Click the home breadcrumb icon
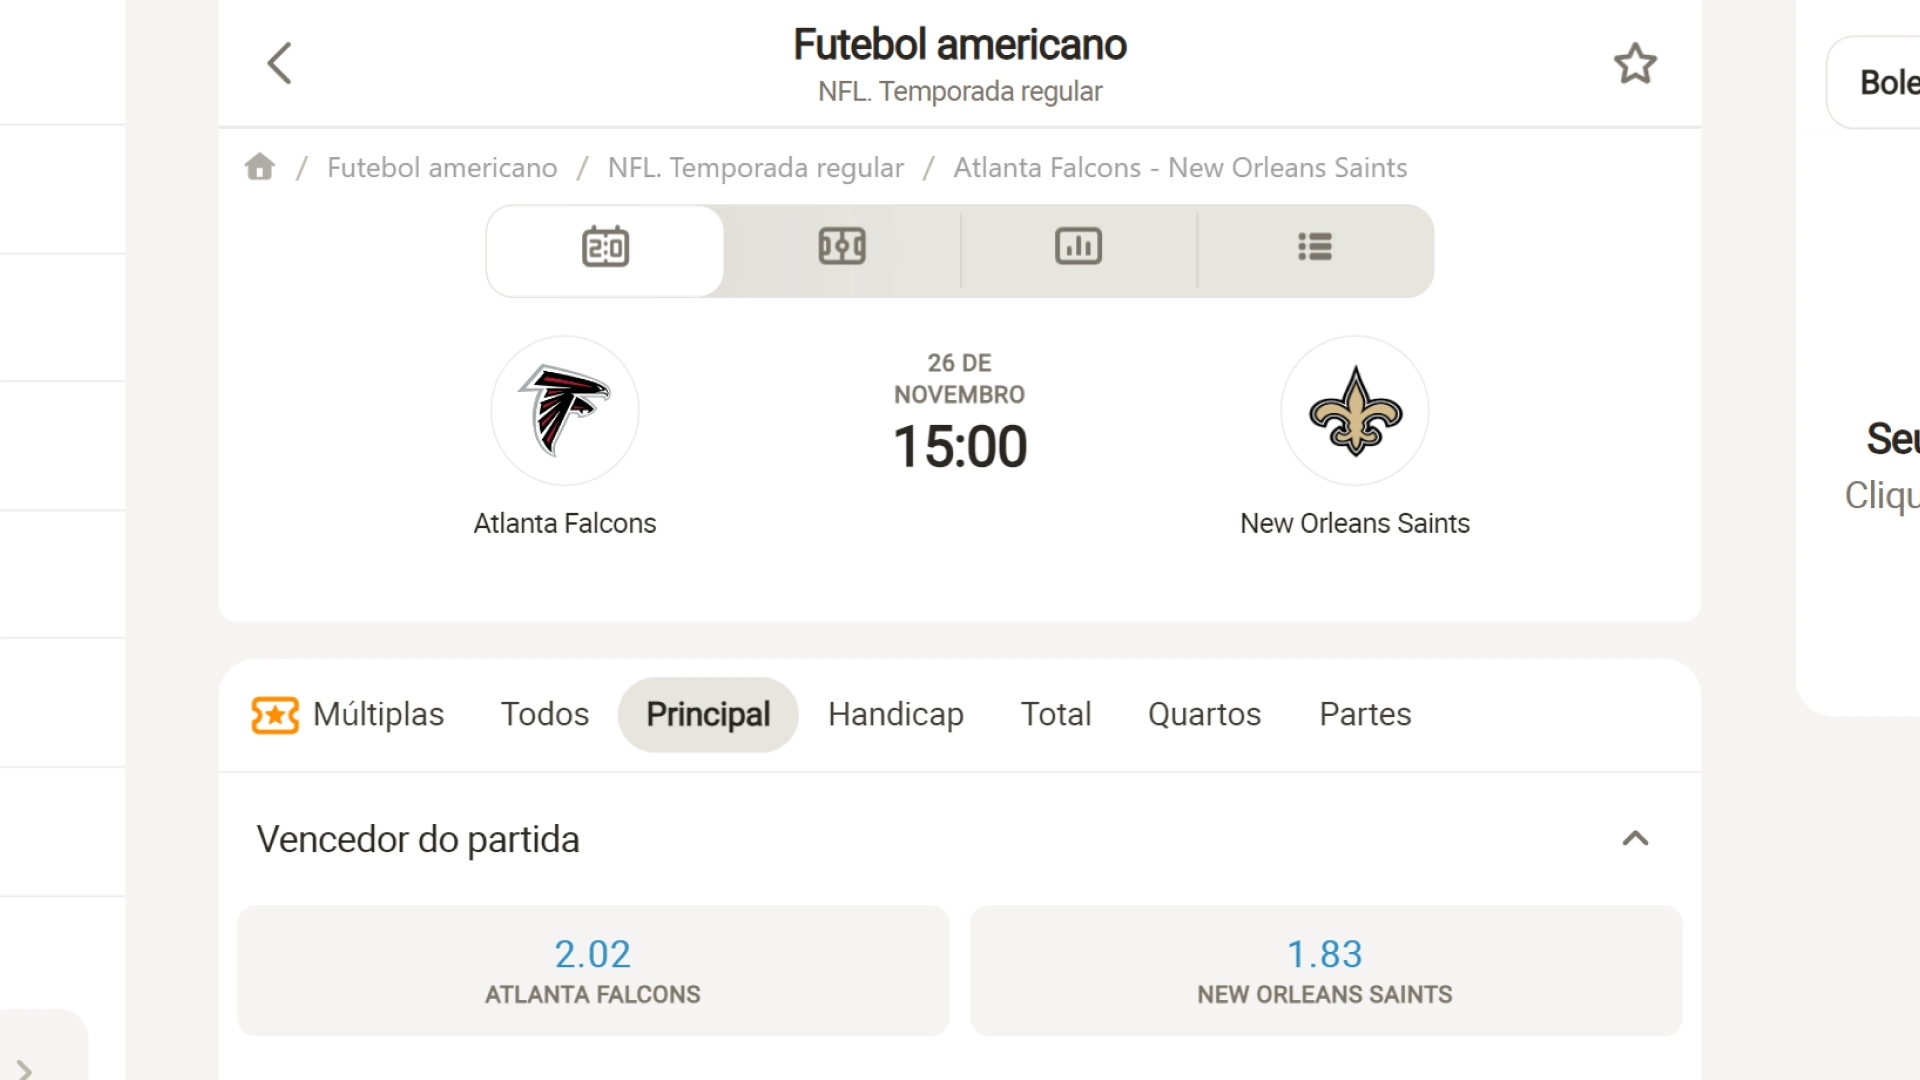The image size is (1920, 1080). point(260,167)
